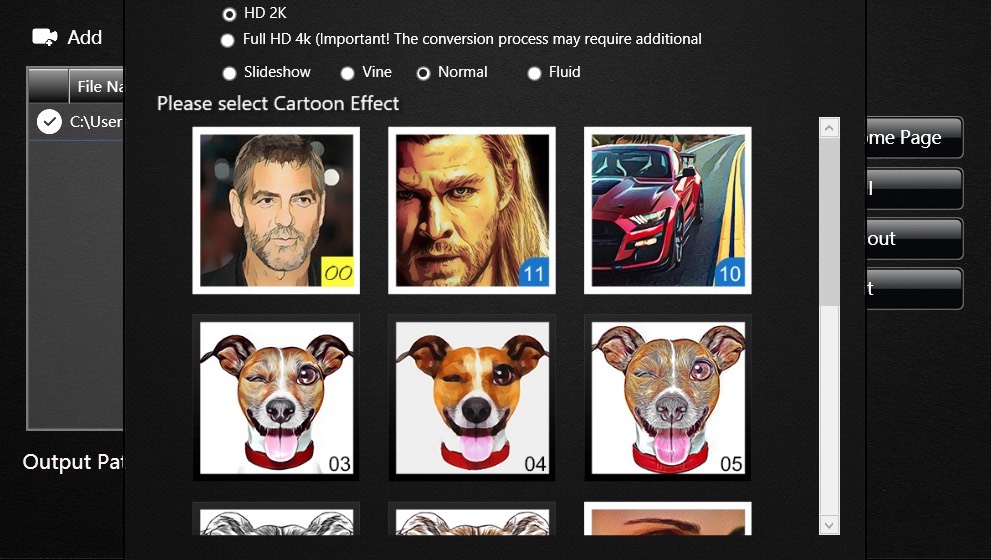
Task: Choose dog cartoon effect 05
Action: click(668, 397)
